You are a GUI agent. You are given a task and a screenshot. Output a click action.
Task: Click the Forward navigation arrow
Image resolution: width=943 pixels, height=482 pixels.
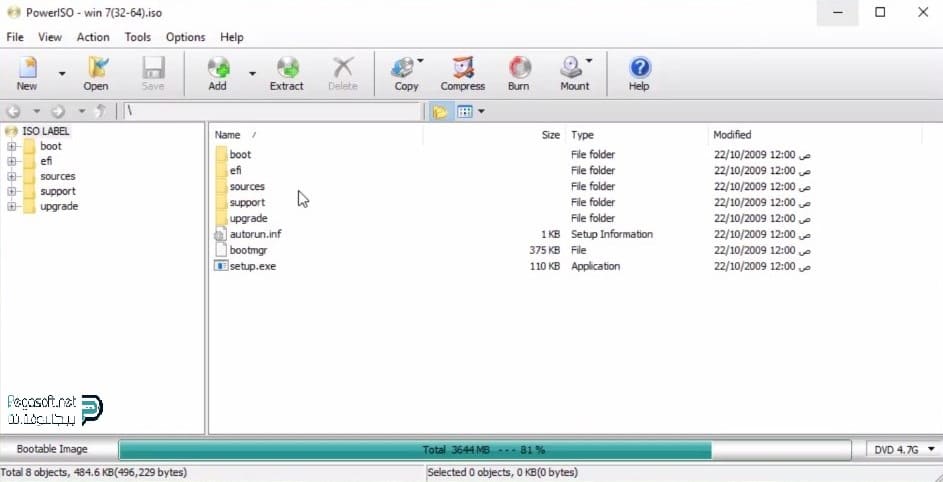[x=58, y=112]
